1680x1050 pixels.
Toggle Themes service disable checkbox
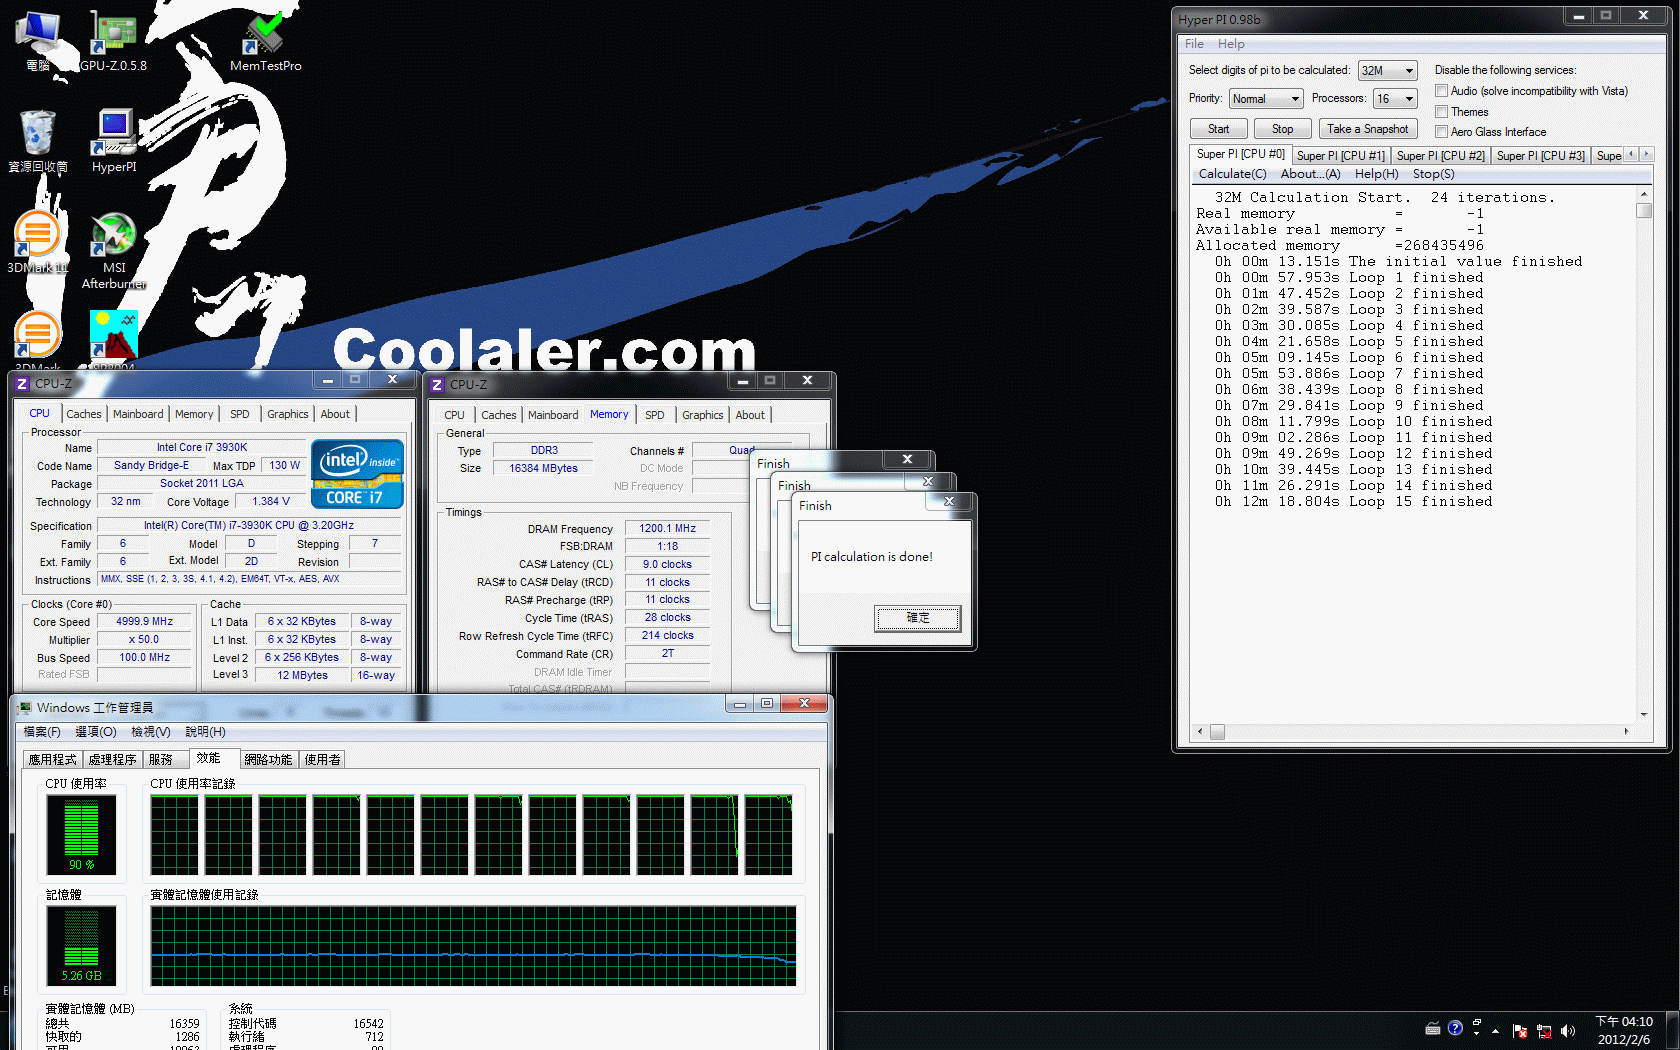(x=1442, y=112)
